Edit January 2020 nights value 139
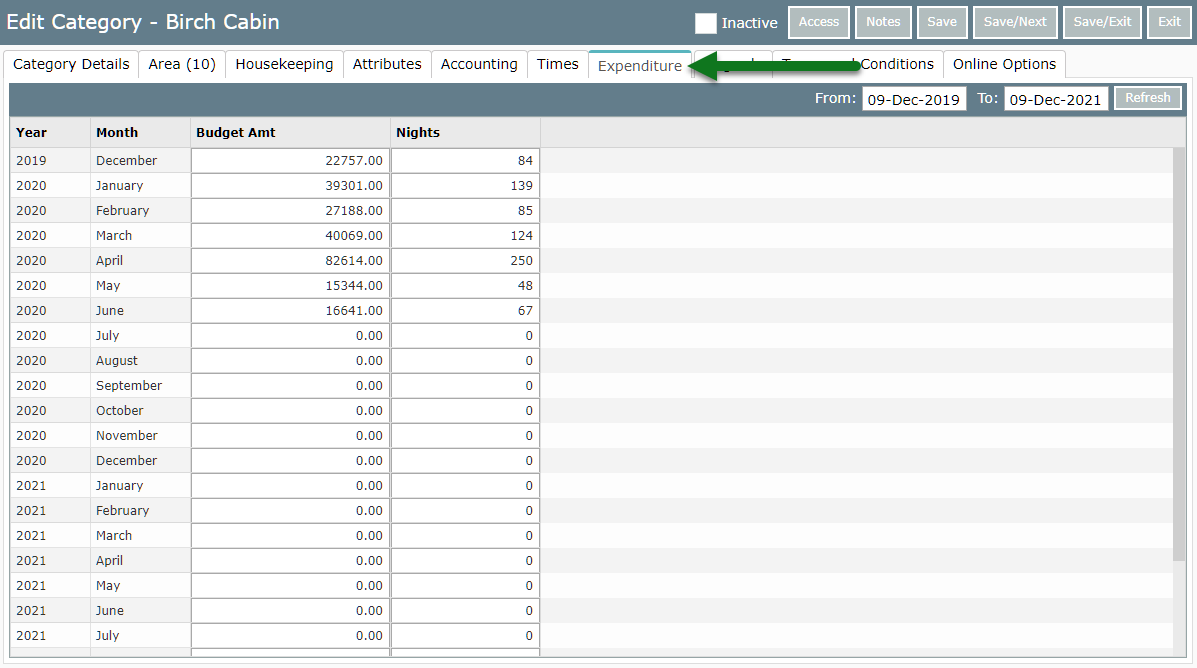The image size is (1197, 668). [465, 186]
